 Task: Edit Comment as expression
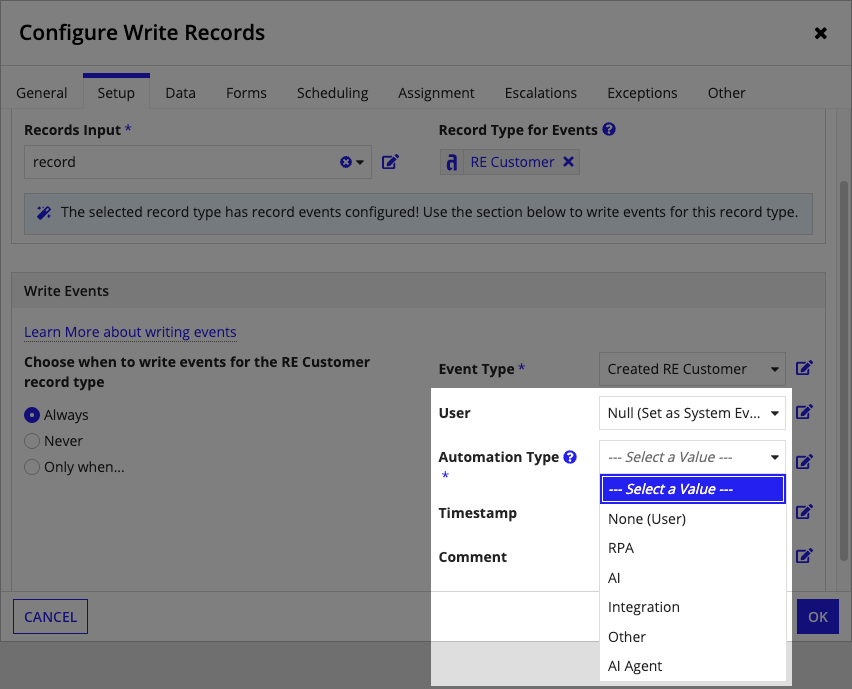click(804, 556)
